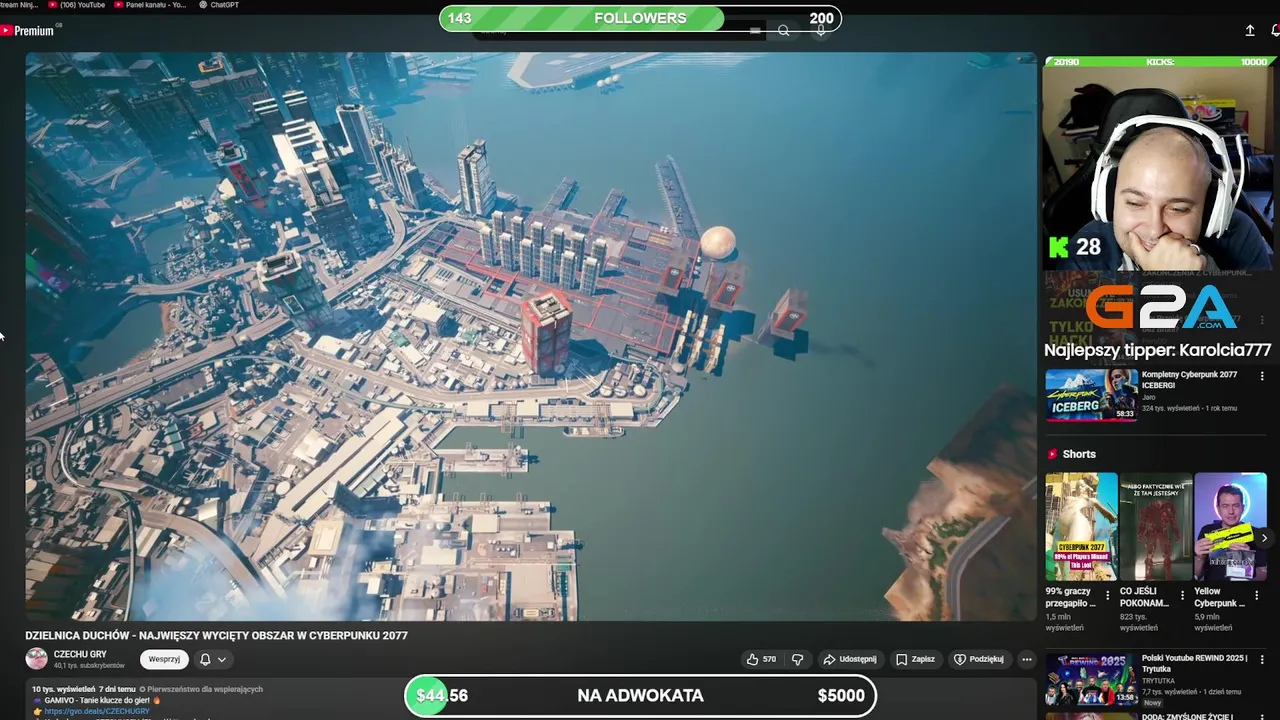Open notification bell dropdown for CZECHU GRY
This screenshot has height=720, width=1280.
click(x=213, y=659)
